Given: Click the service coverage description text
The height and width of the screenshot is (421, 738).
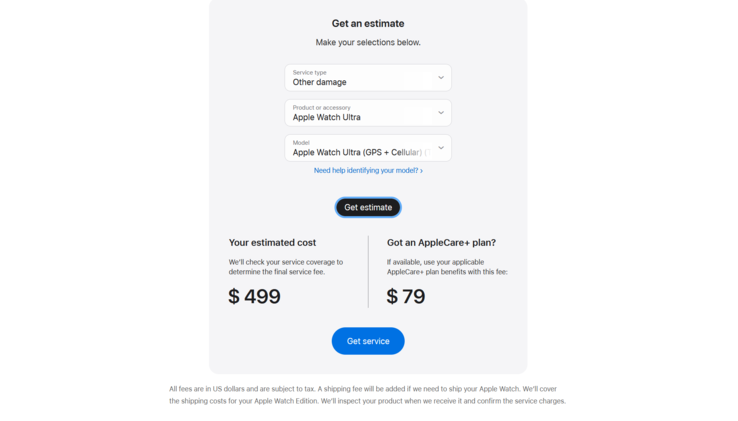Looking at the screenshot, I should 285,267.
